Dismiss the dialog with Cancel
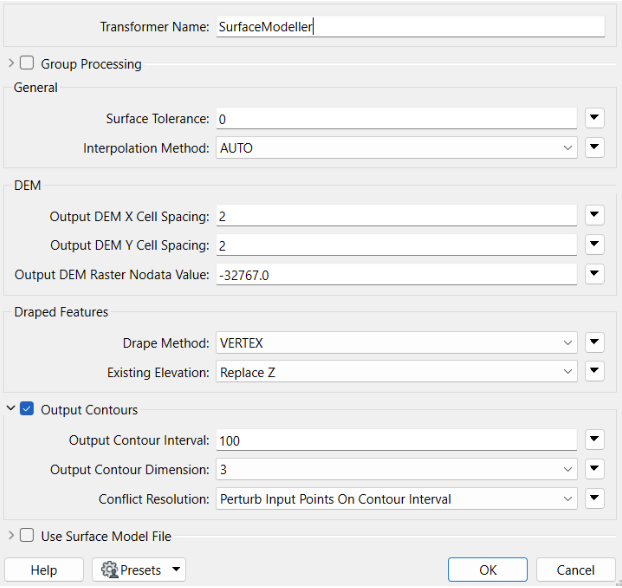This screenshot has width=622, height=588. click(x=576, y=570)
